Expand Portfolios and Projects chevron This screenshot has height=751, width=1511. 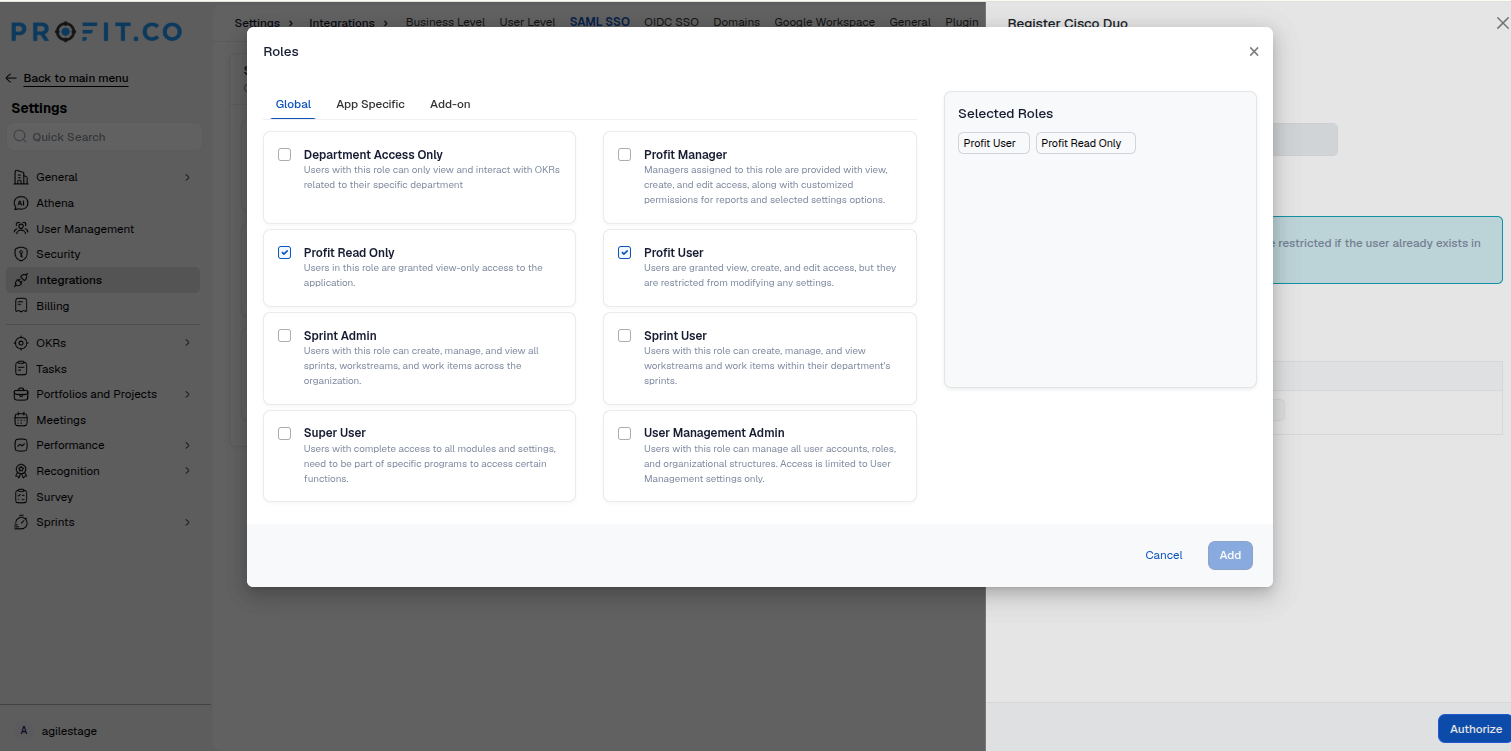pyautogui.click(x=187, y=394)
